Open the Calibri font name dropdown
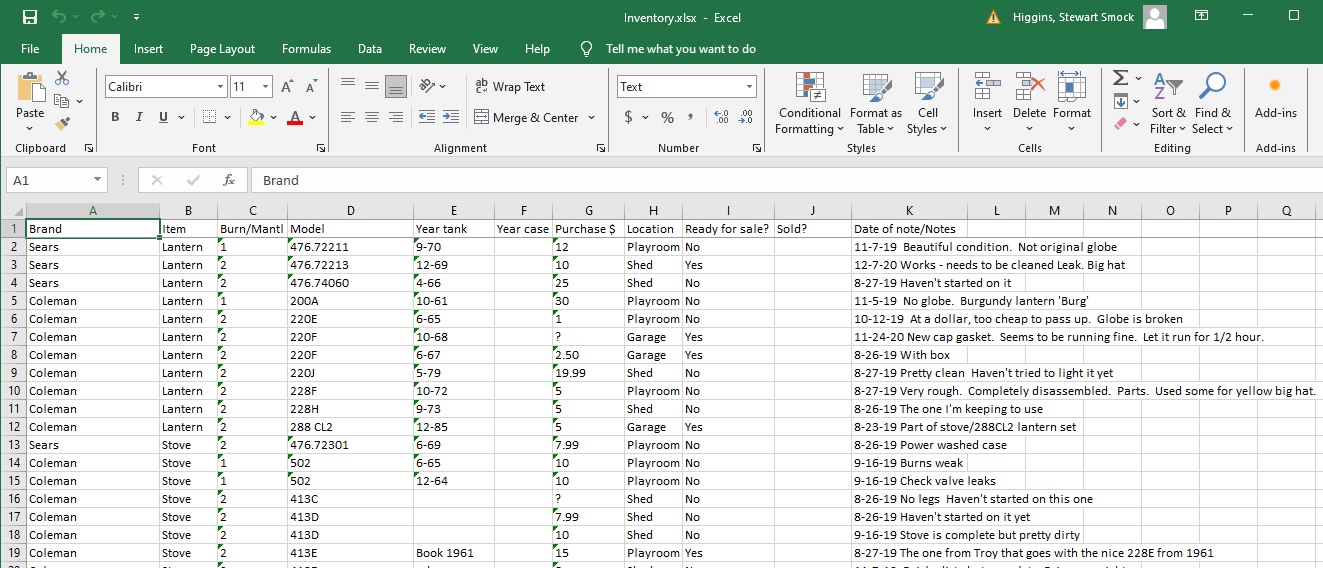The width and height of the screenshot is (1323, 568). point(220,87)
